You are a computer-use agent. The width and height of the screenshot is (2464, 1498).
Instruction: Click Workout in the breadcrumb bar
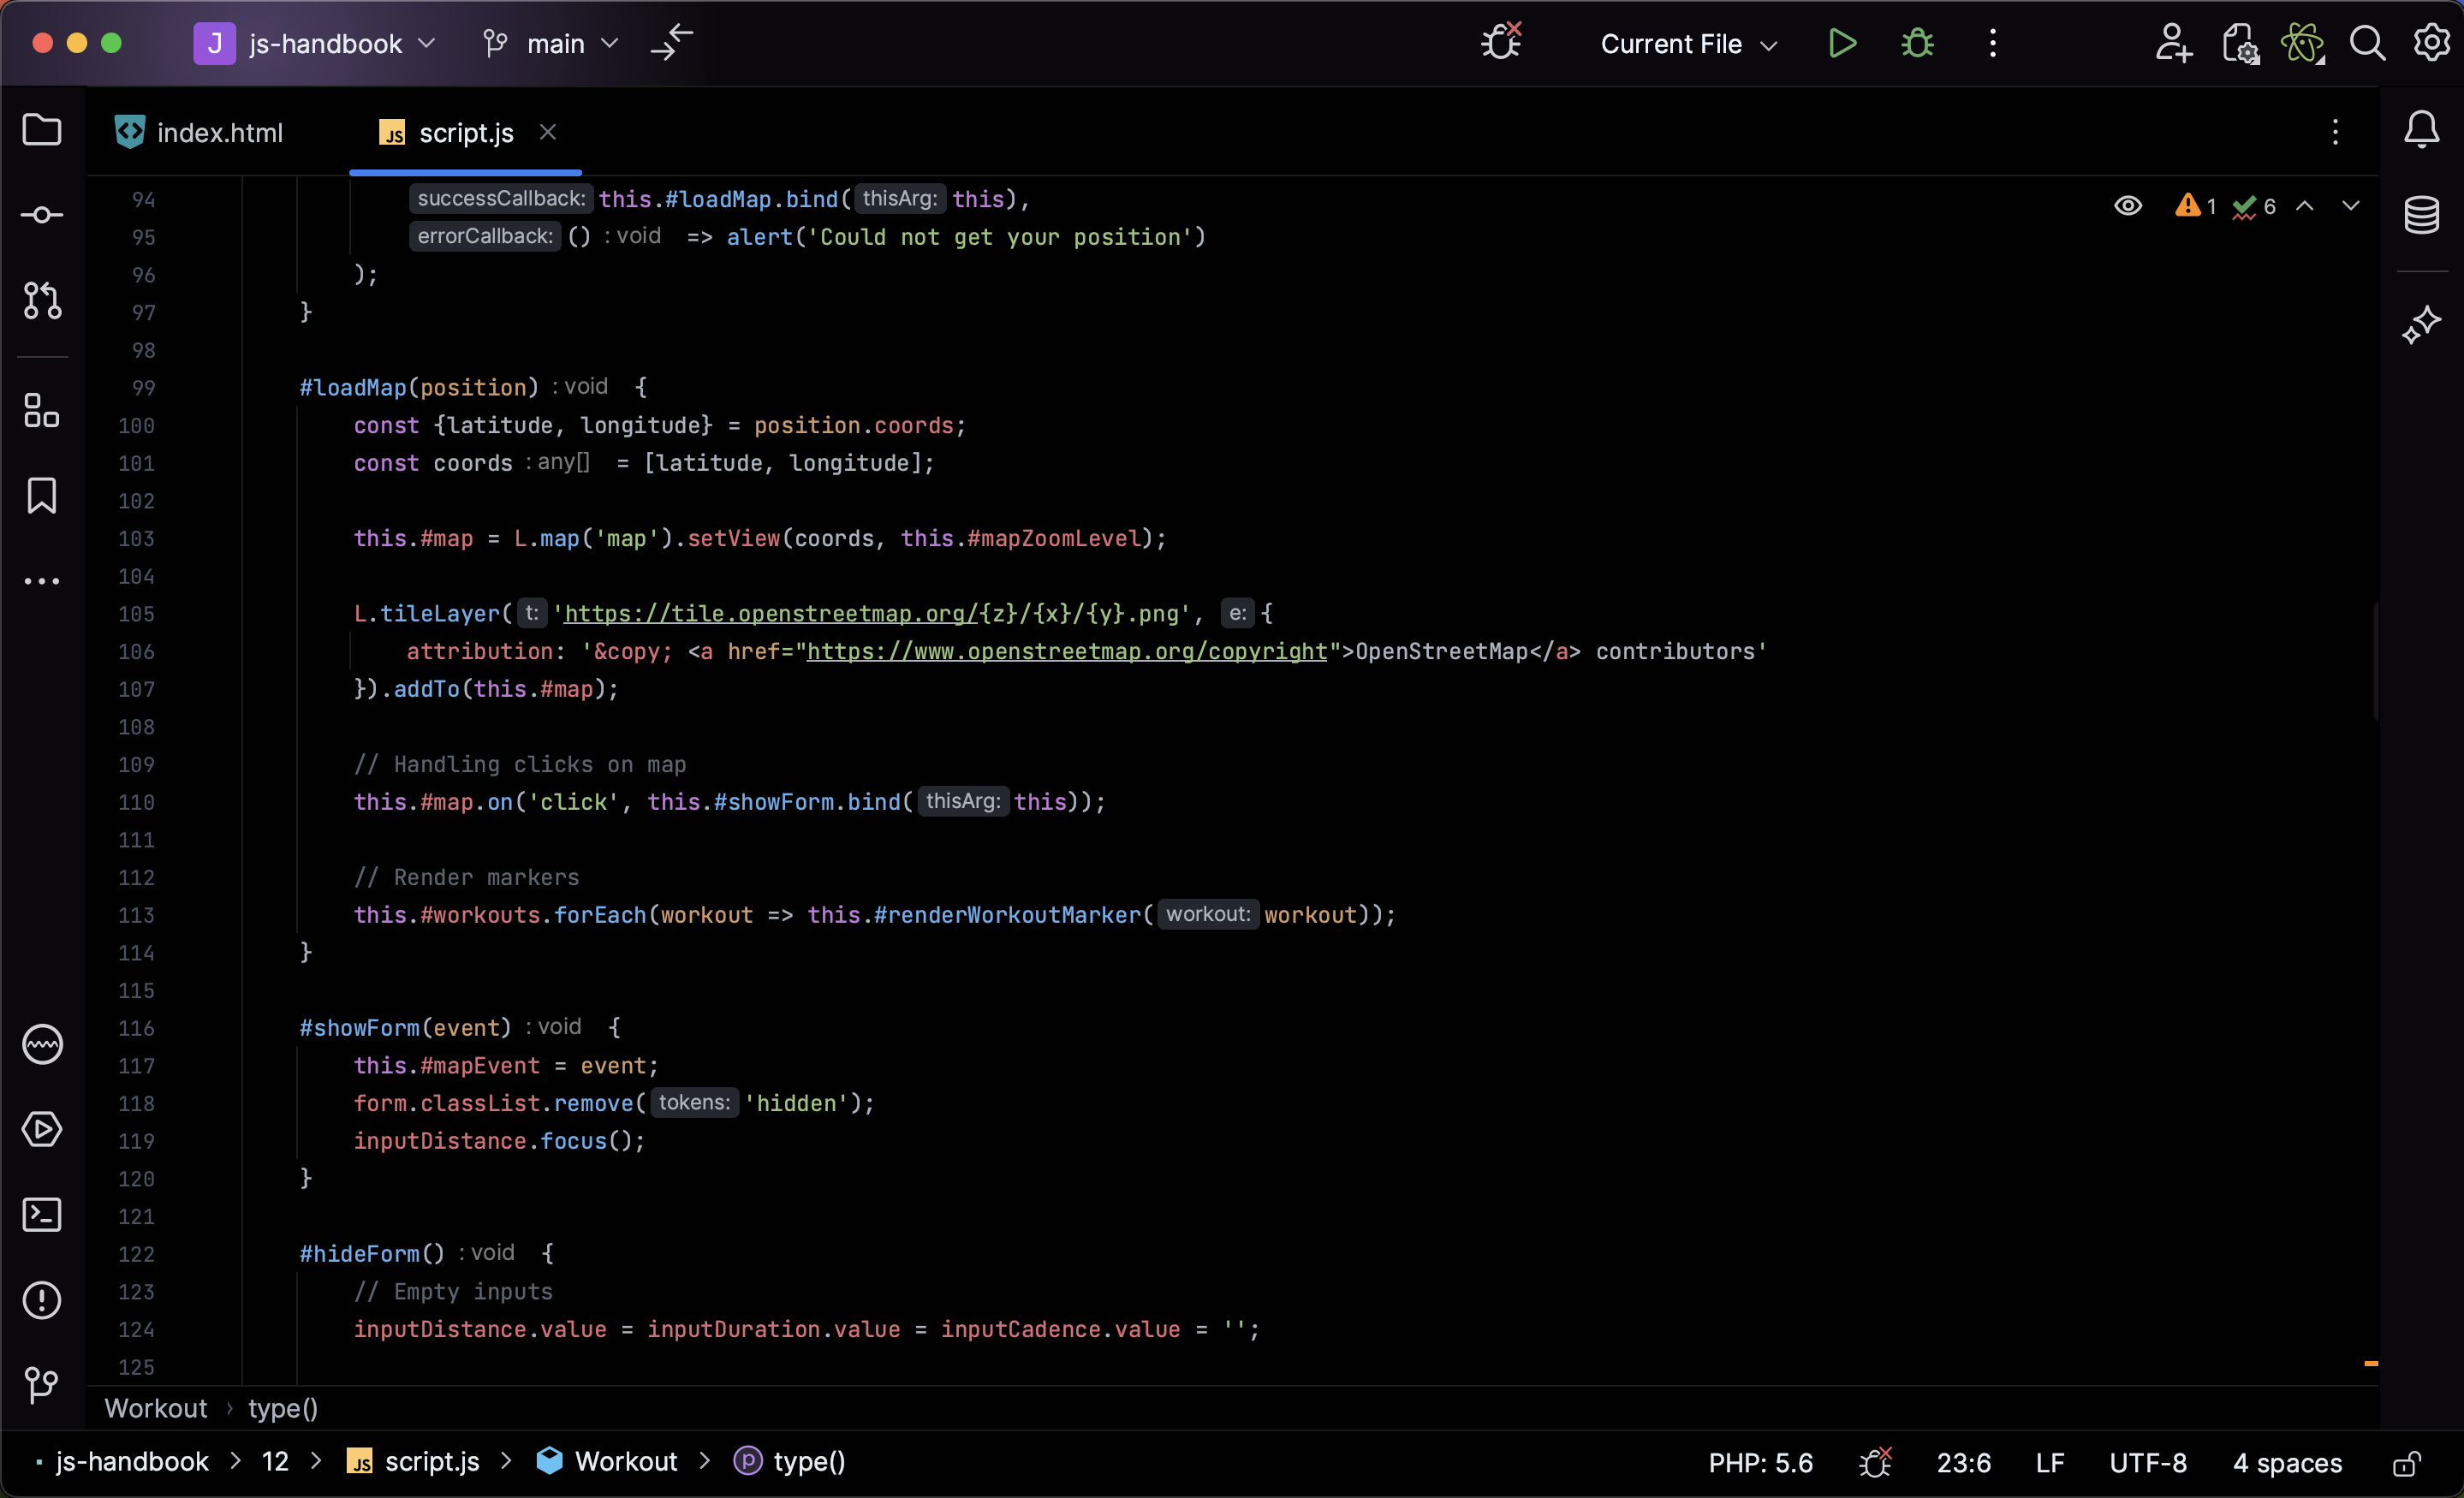[155, 1409]
